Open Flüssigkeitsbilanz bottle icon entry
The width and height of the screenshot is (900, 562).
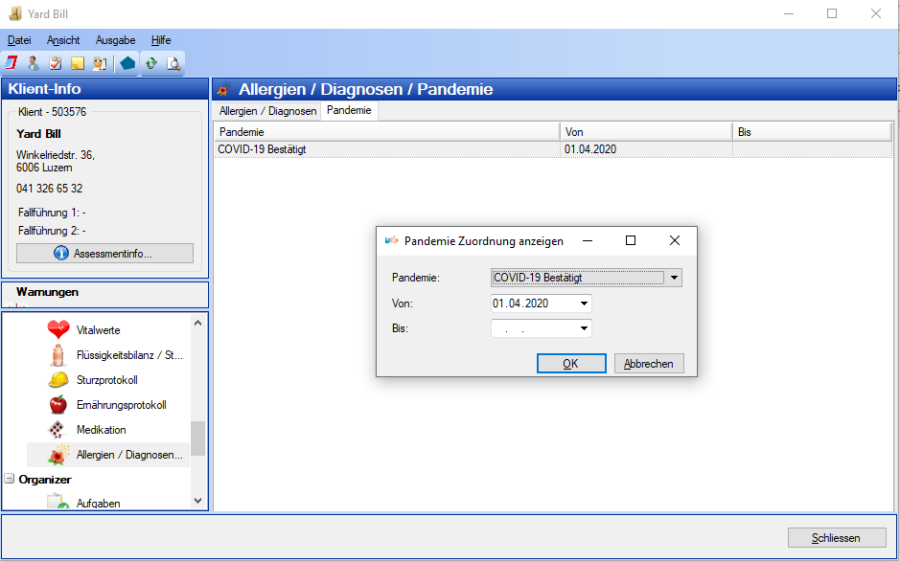pyautogui.click(x=57, y=355)
